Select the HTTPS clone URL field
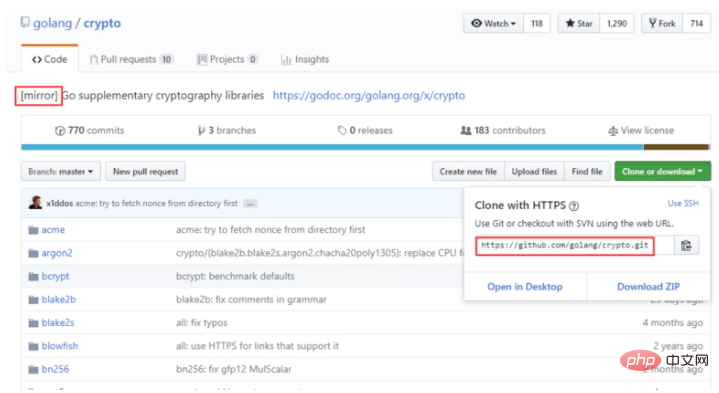 [575, 245]
